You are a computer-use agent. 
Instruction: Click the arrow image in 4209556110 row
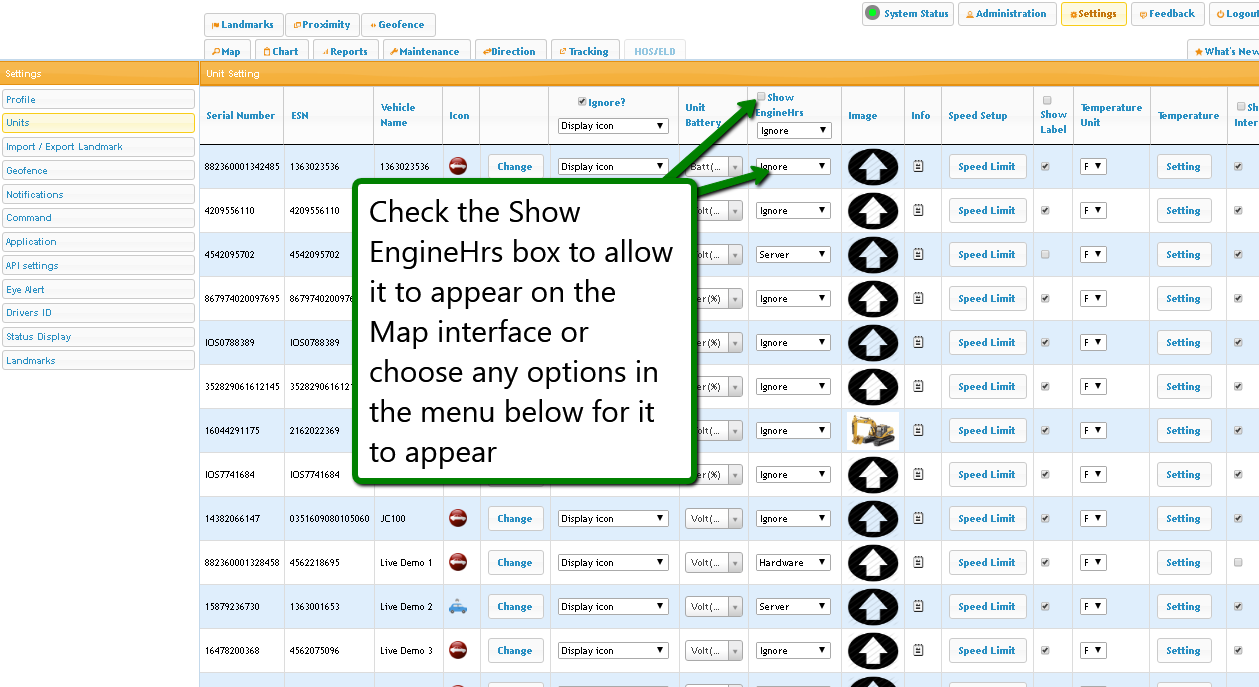872,211
